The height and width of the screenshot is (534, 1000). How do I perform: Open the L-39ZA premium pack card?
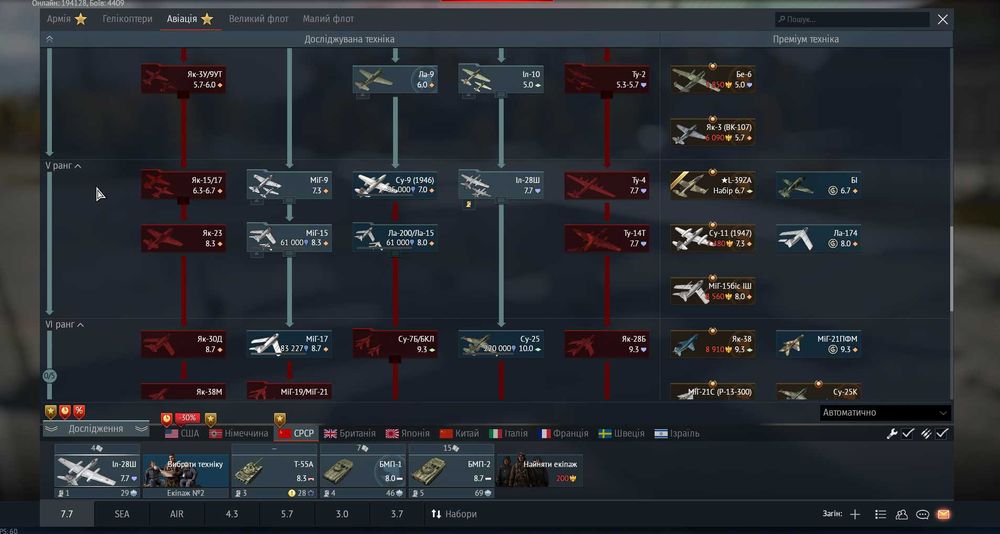(712, 185)
